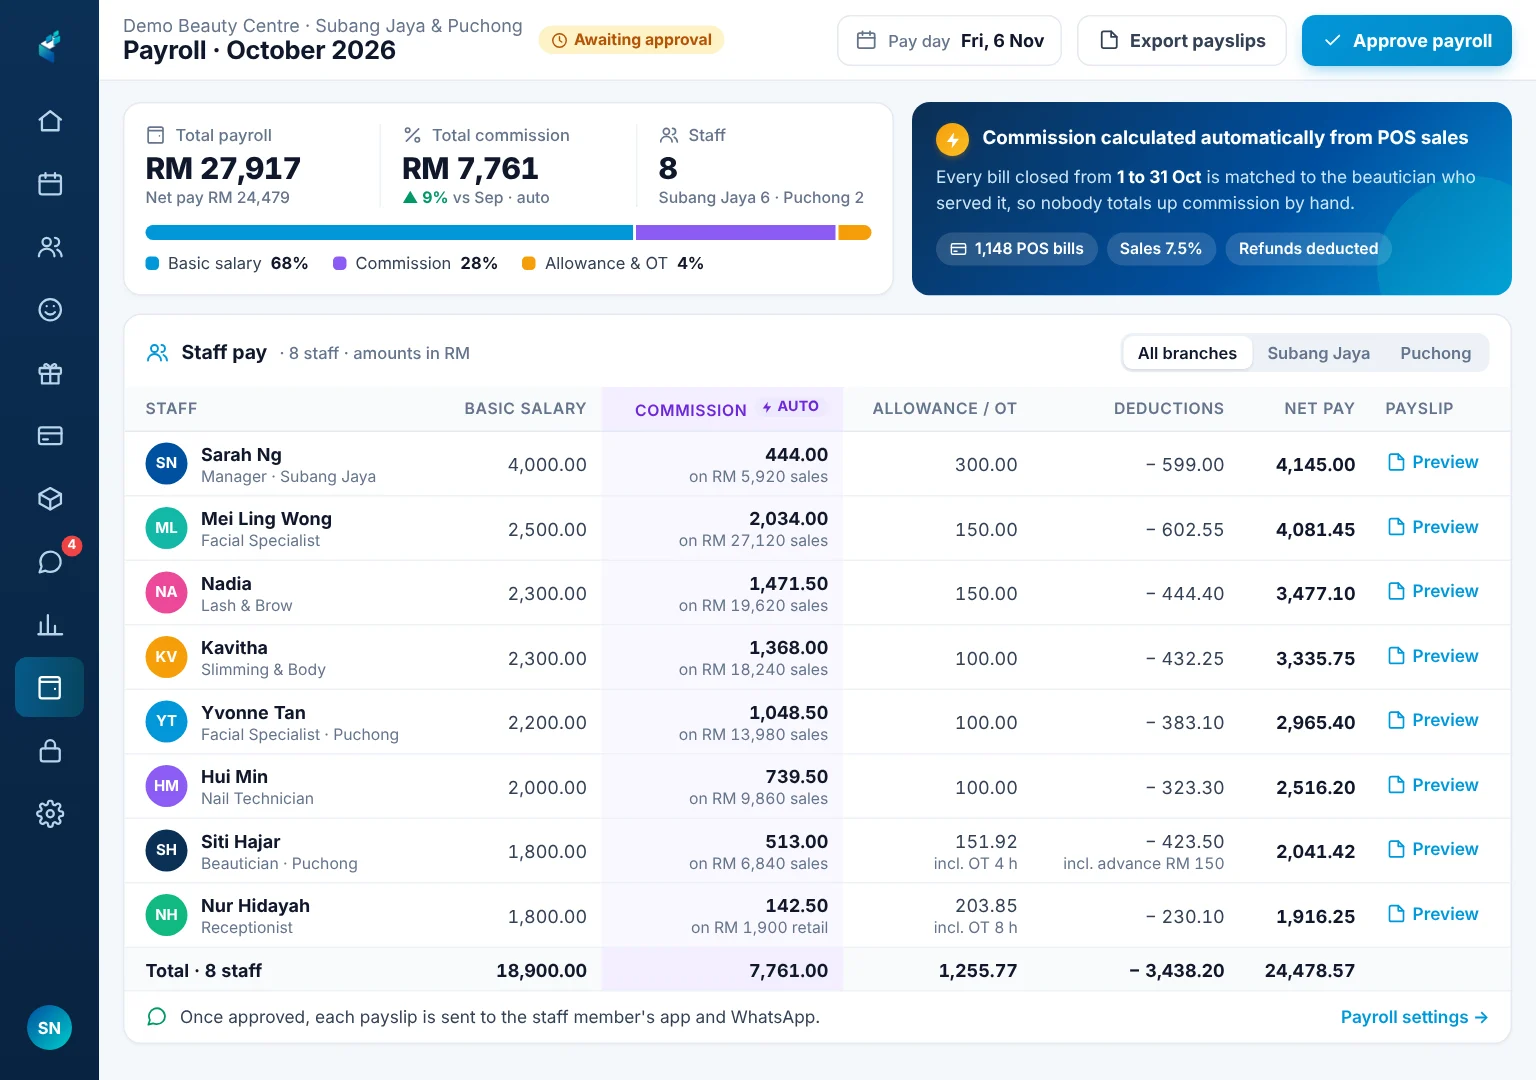1536x1080 pixels.
Task: Open the Home icon in sidebar
Action: (50, 121)
